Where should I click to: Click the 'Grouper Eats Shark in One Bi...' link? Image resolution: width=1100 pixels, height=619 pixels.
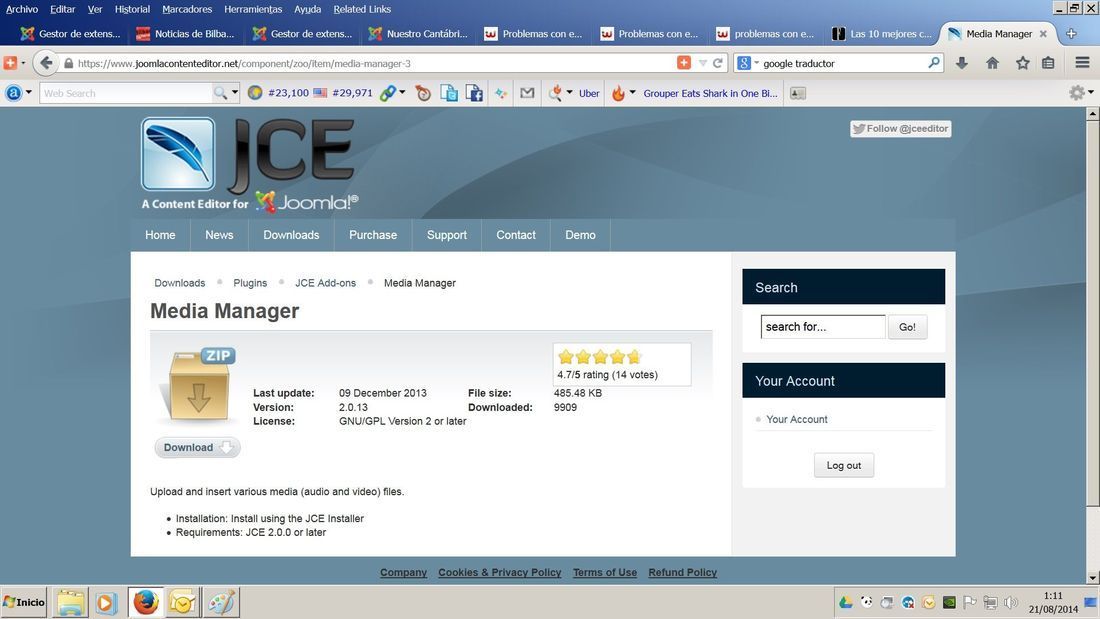(710, 93)
